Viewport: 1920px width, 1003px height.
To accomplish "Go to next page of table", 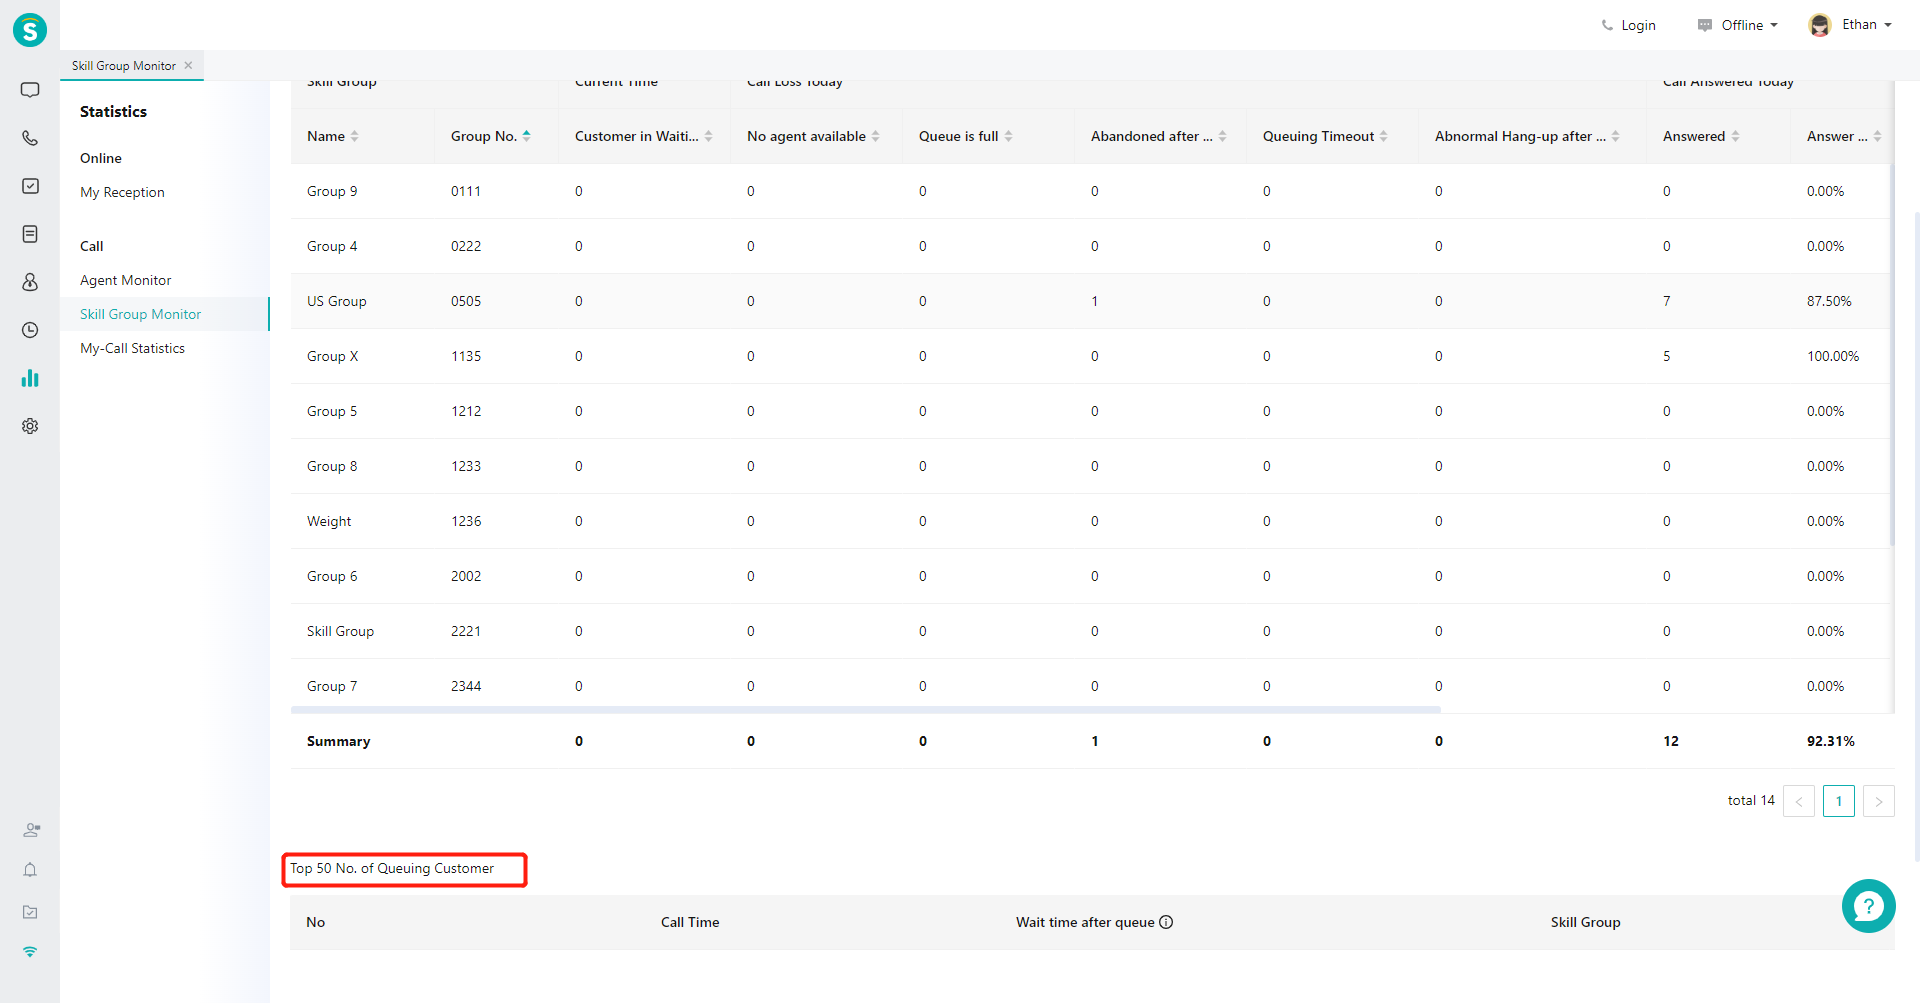I will (1878, 801).
